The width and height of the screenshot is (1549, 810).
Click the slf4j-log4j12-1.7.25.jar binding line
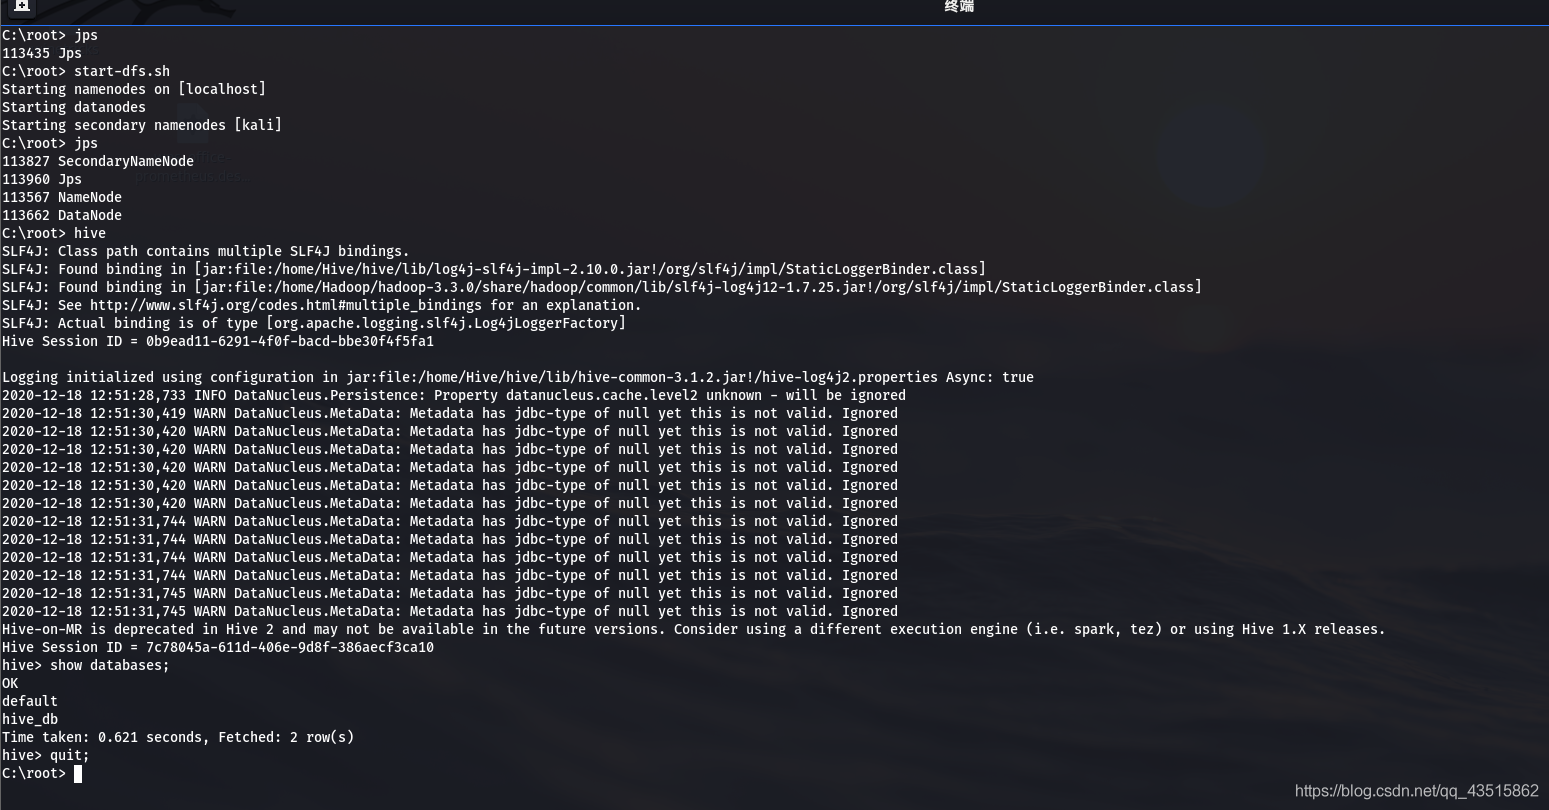[x=602, y=287]
